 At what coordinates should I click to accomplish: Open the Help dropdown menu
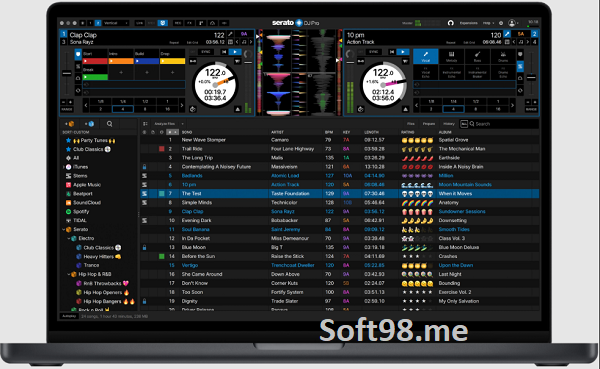pyautogui.click(x=488, y=23)
